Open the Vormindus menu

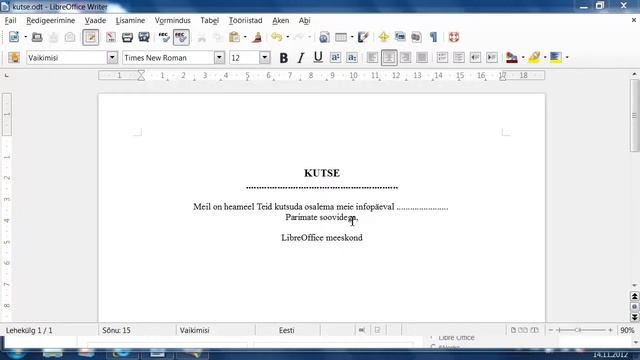coord(173,20)
